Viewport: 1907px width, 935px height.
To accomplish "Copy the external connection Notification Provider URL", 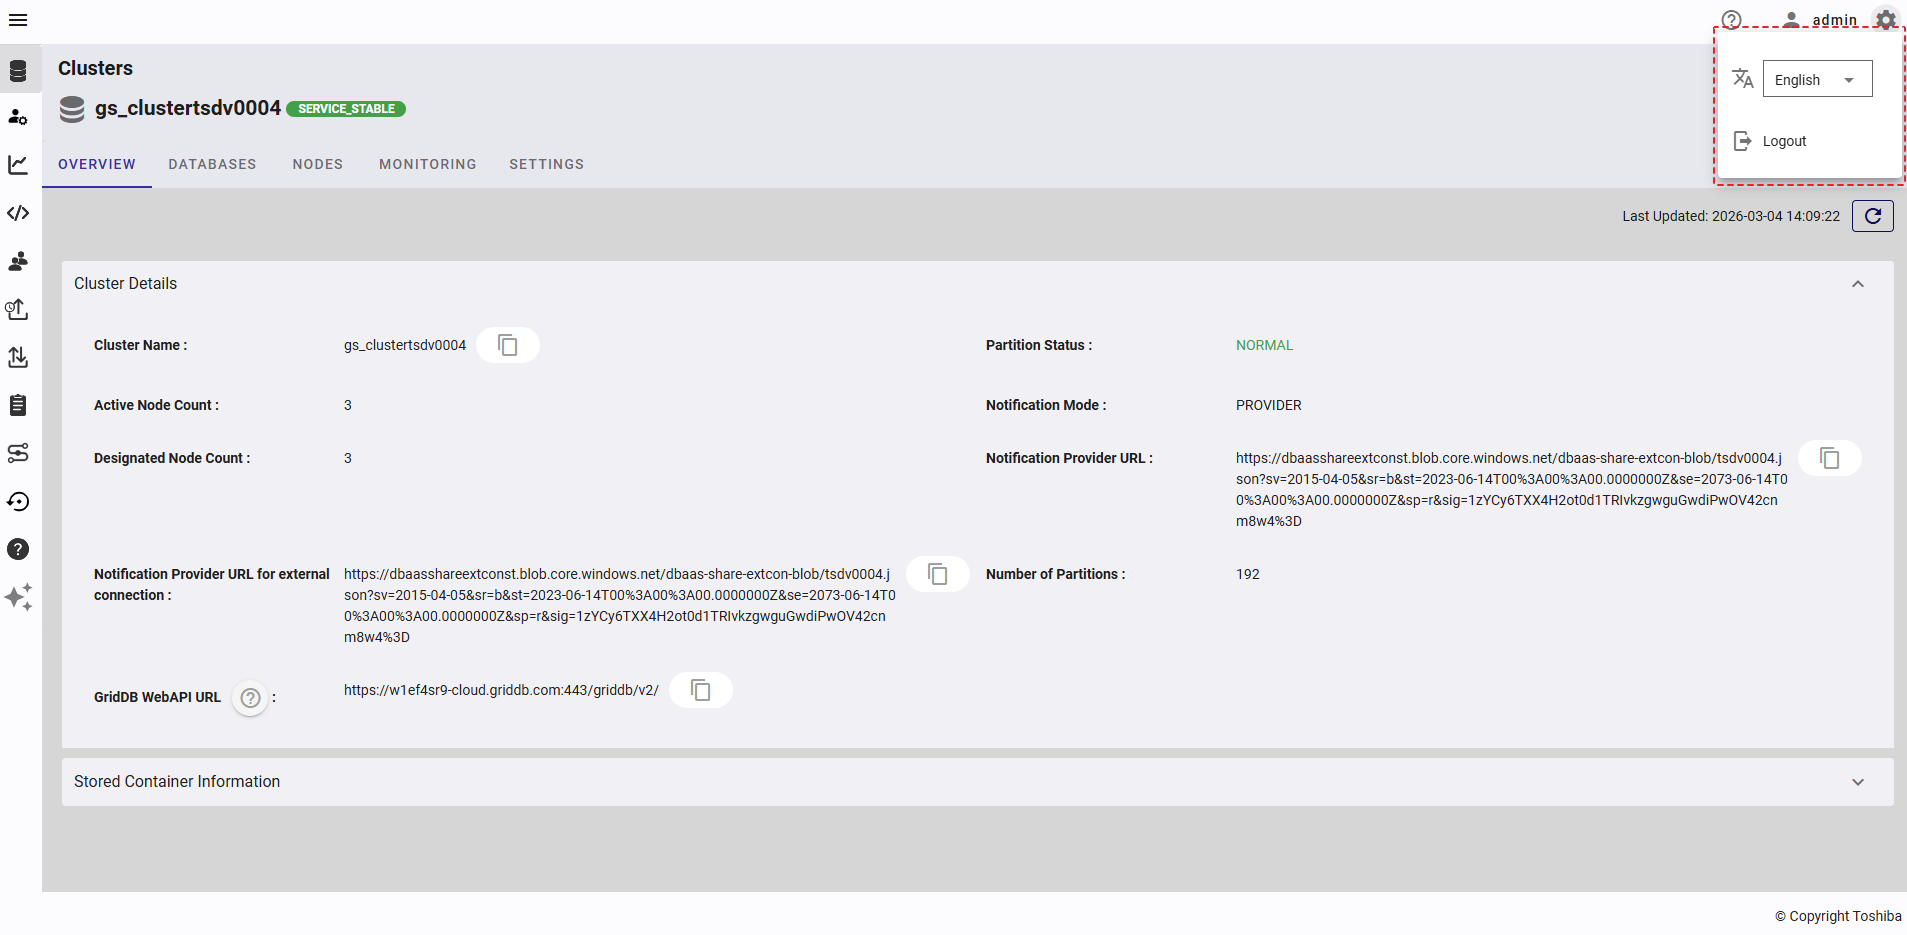I will pos(937,574).
